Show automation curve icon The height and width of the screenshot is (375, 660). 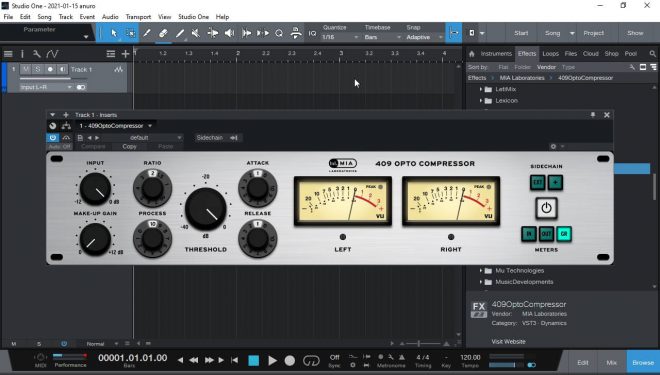[52, 54]
